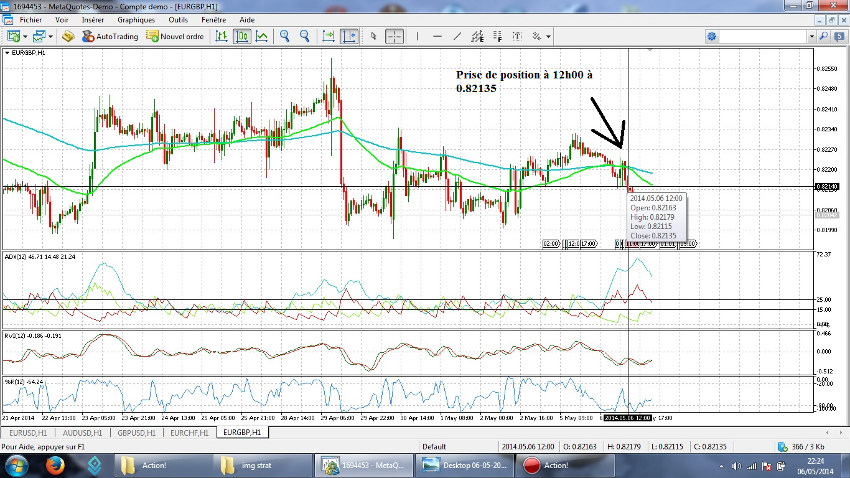
Task: Focus the toolbar search input field
Action: click(x=764, y=36)
